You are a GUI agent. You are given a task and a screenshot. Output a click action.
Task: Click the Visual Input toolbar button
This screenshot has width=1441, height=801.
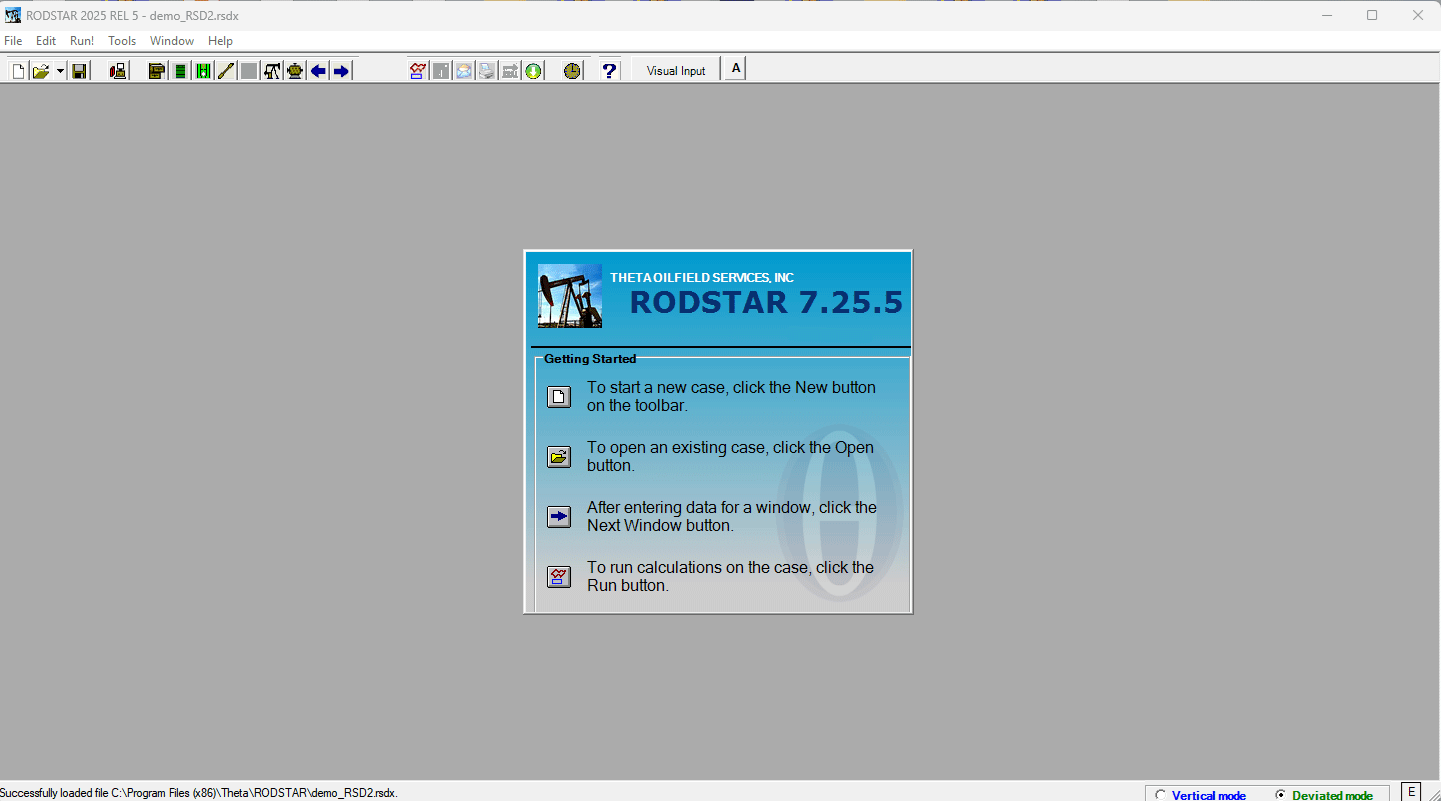click(676, 71)
